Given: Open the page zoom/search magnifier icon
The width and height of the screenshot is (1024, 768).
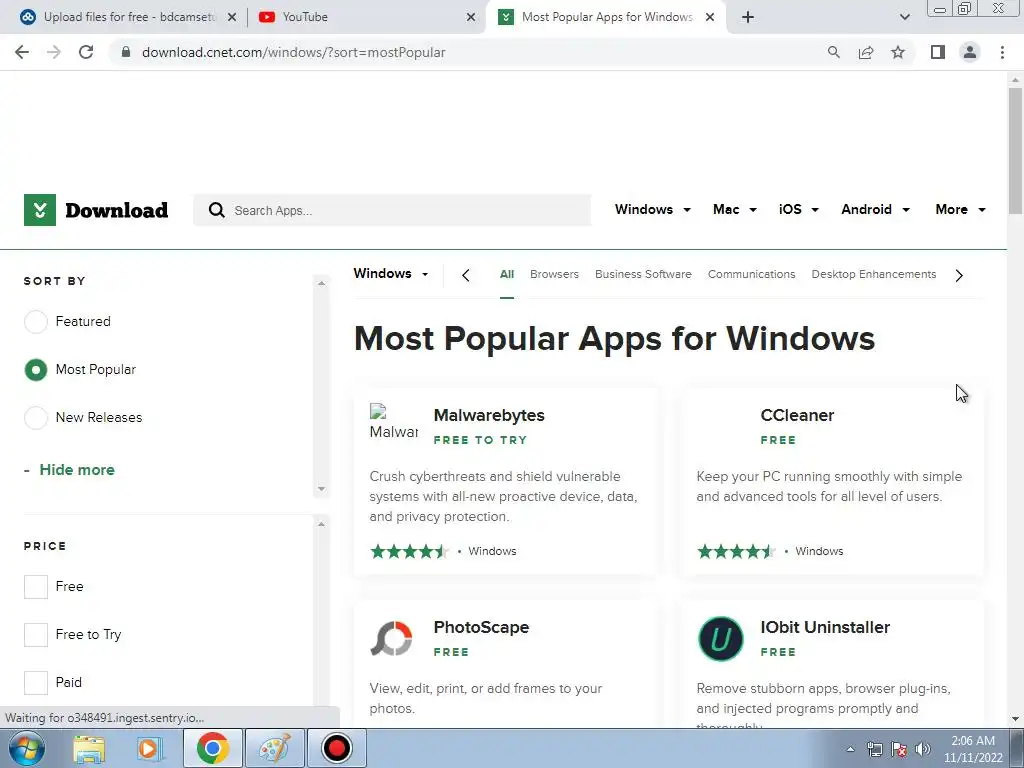Looking at the screenshot, I should tap(833, 52).
